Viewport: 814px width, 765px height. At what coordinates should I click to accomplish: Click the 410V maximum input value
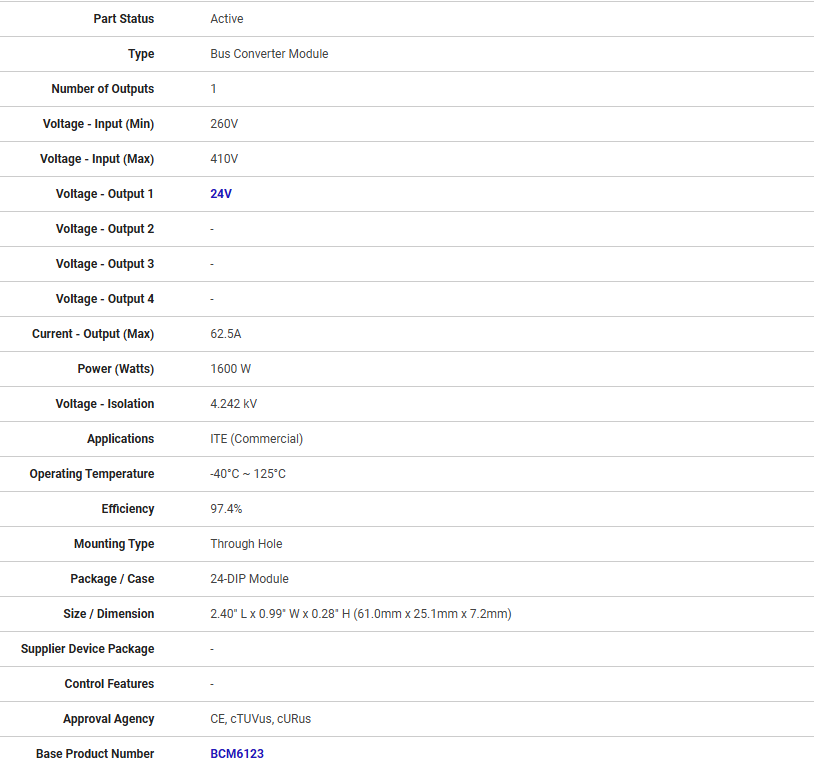[x=224, y=159]
